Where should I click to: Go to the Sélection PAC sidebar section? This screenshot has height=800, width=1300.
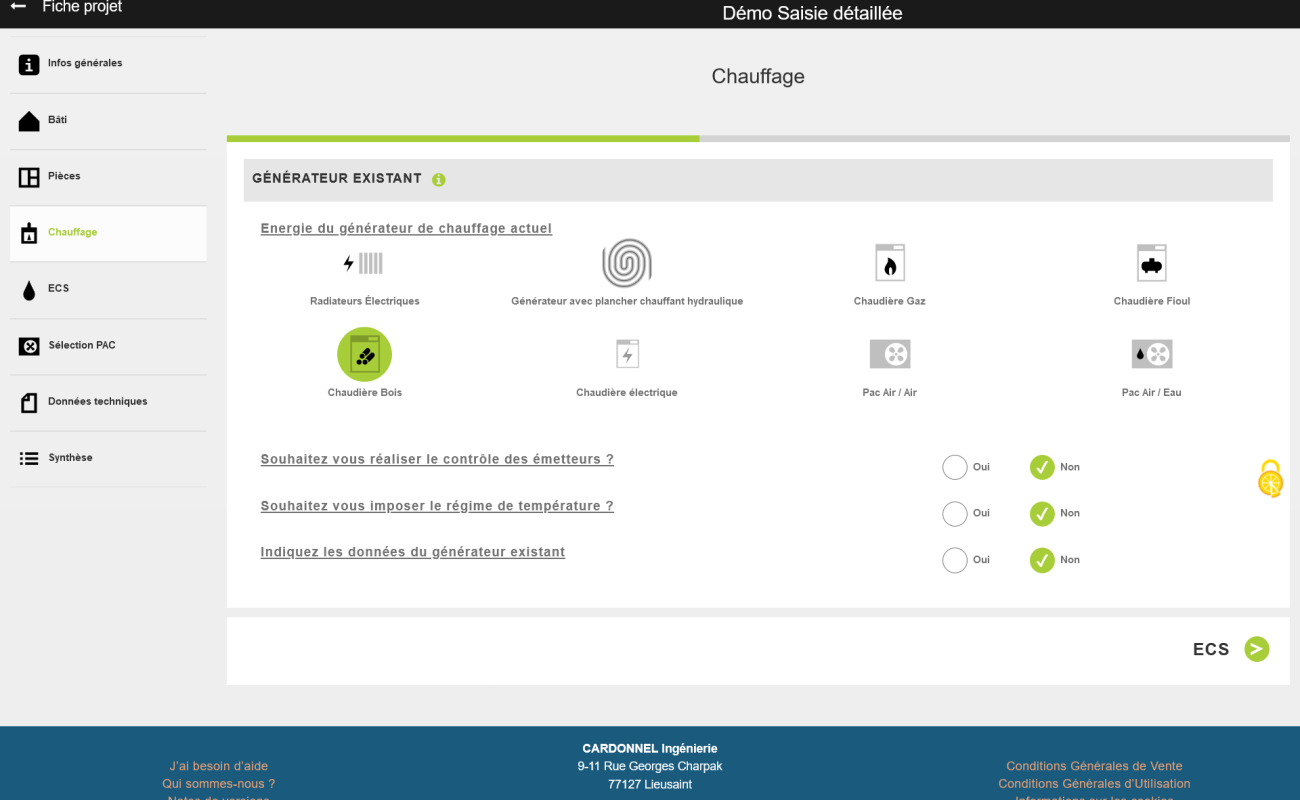click(108, 346)
